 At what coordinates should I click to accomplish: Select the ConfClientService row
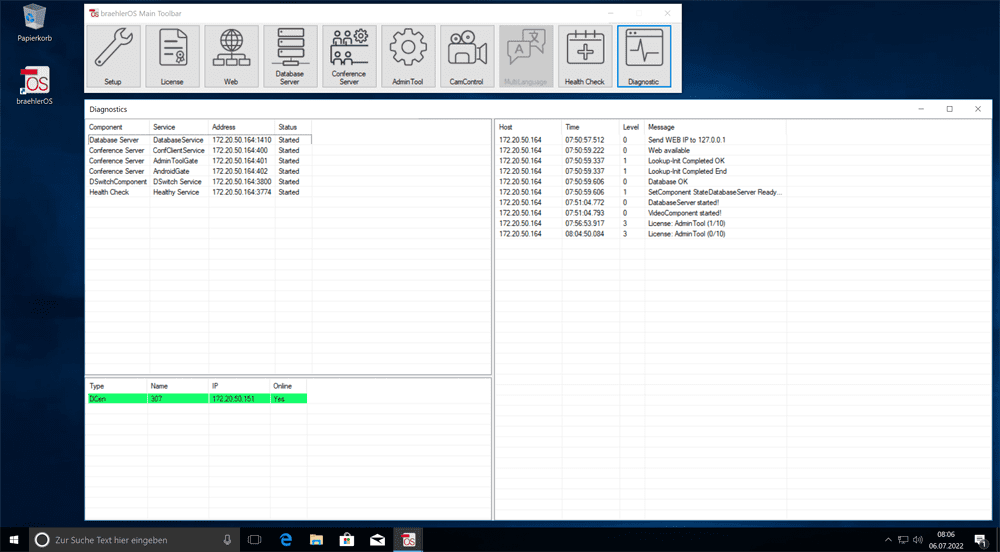point(199,150)
